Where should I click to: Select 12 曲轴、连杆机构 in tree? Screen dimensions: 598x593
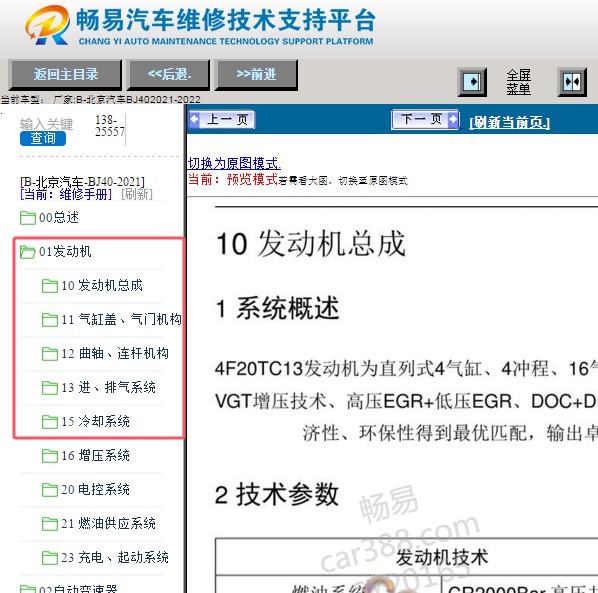[x=115, y=353]
